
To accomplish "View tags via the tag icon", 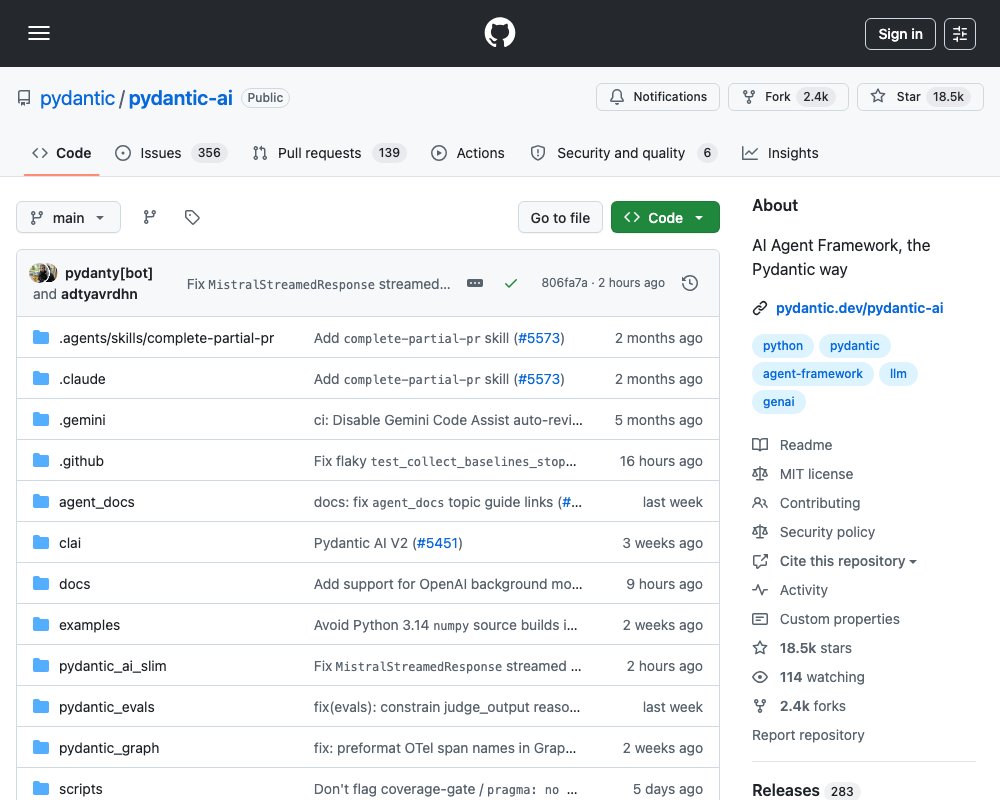I will tap(192, 218).
